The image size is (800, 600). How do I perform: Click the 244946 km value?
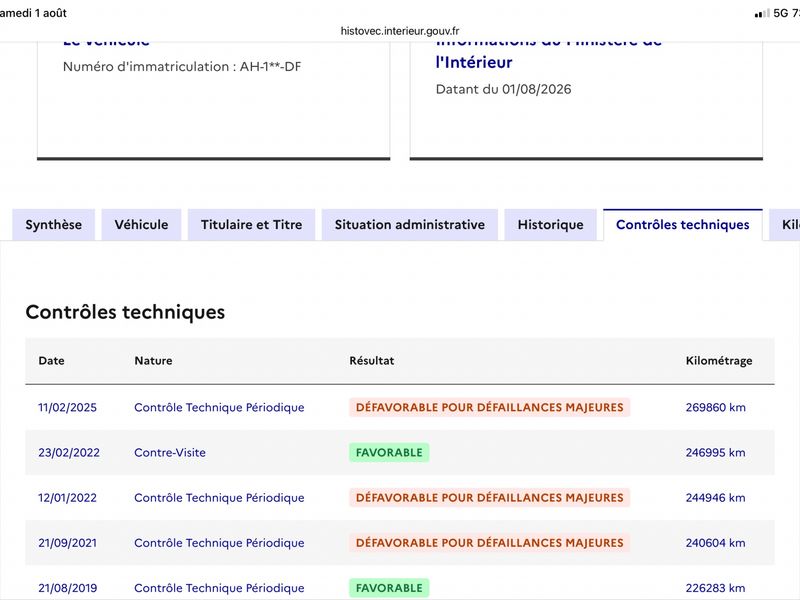(715, 498)
